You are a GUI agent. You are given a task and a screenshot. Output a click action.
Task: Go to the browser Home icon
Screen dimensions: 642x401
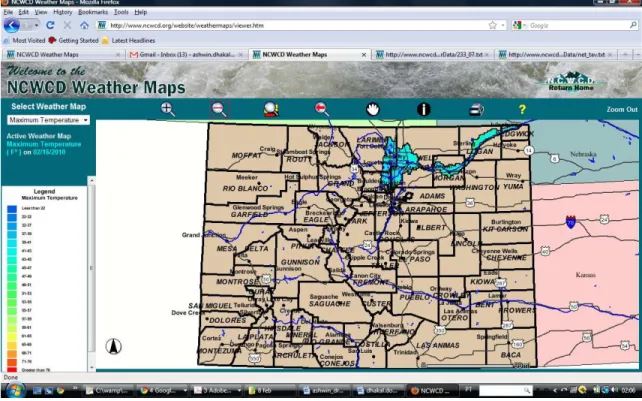point(84,25)
